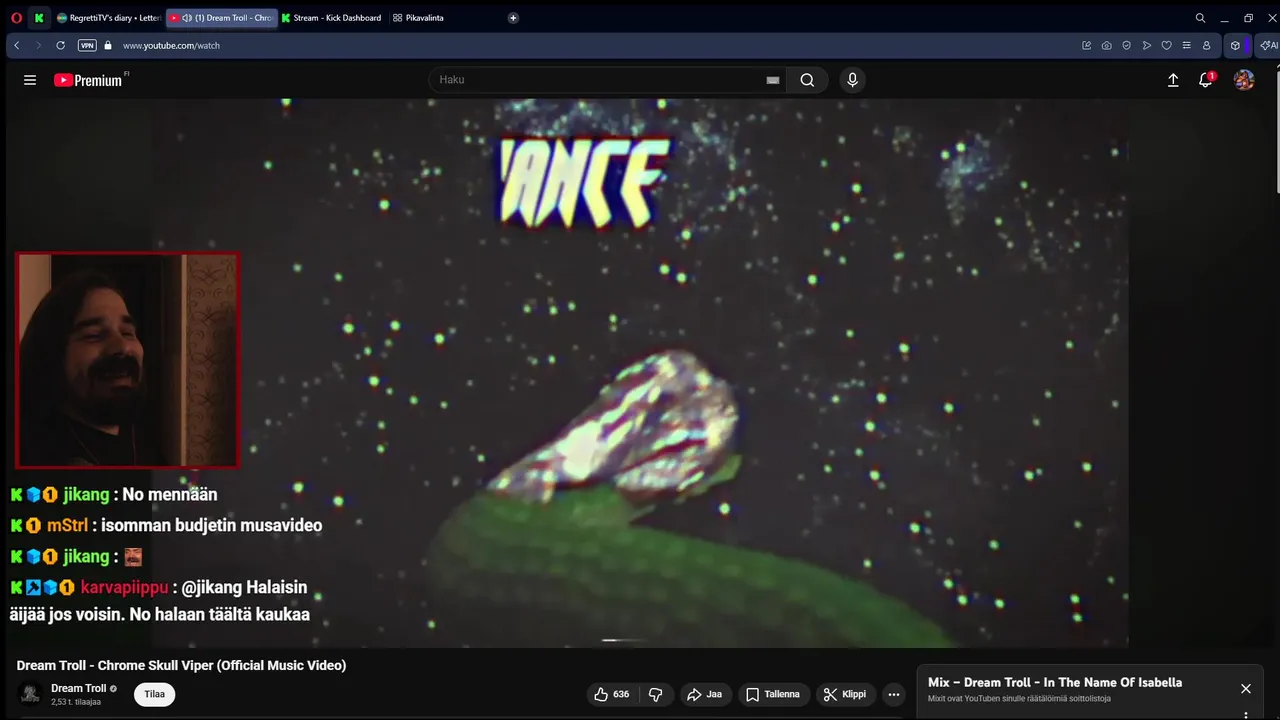Take a snapshot with the camera icon
Viewport: 1280px width, 720px height.
pyautogui.click(x=1106, y=45)
